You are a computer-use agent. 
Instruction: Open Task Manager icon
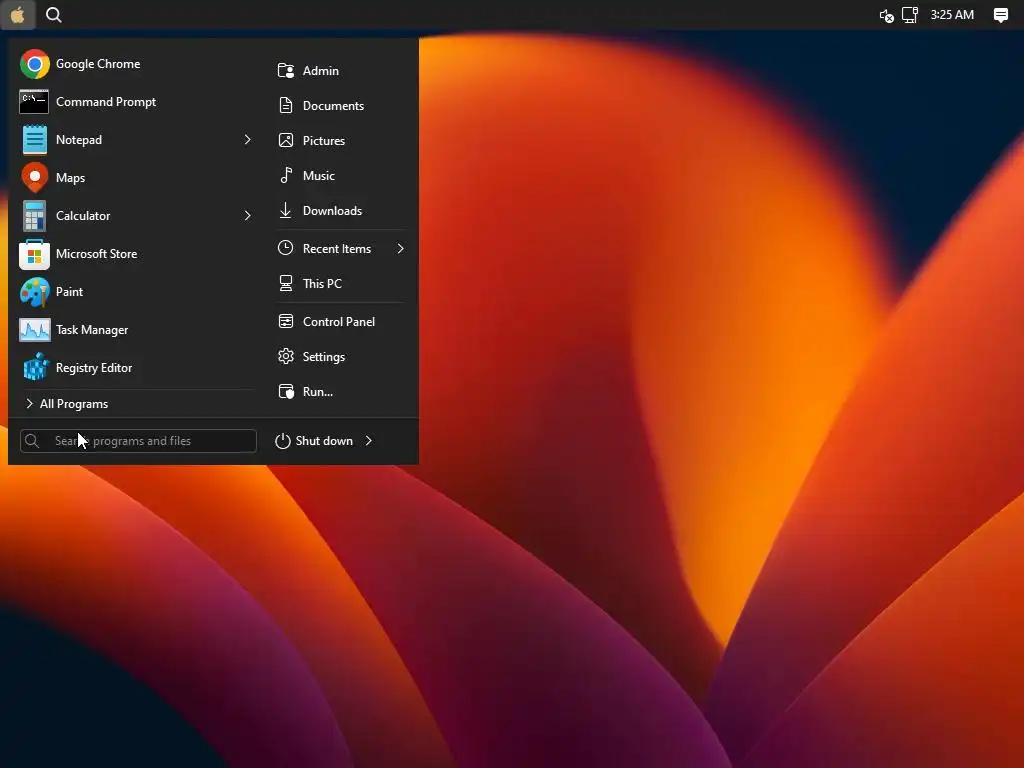click(35, 330)
